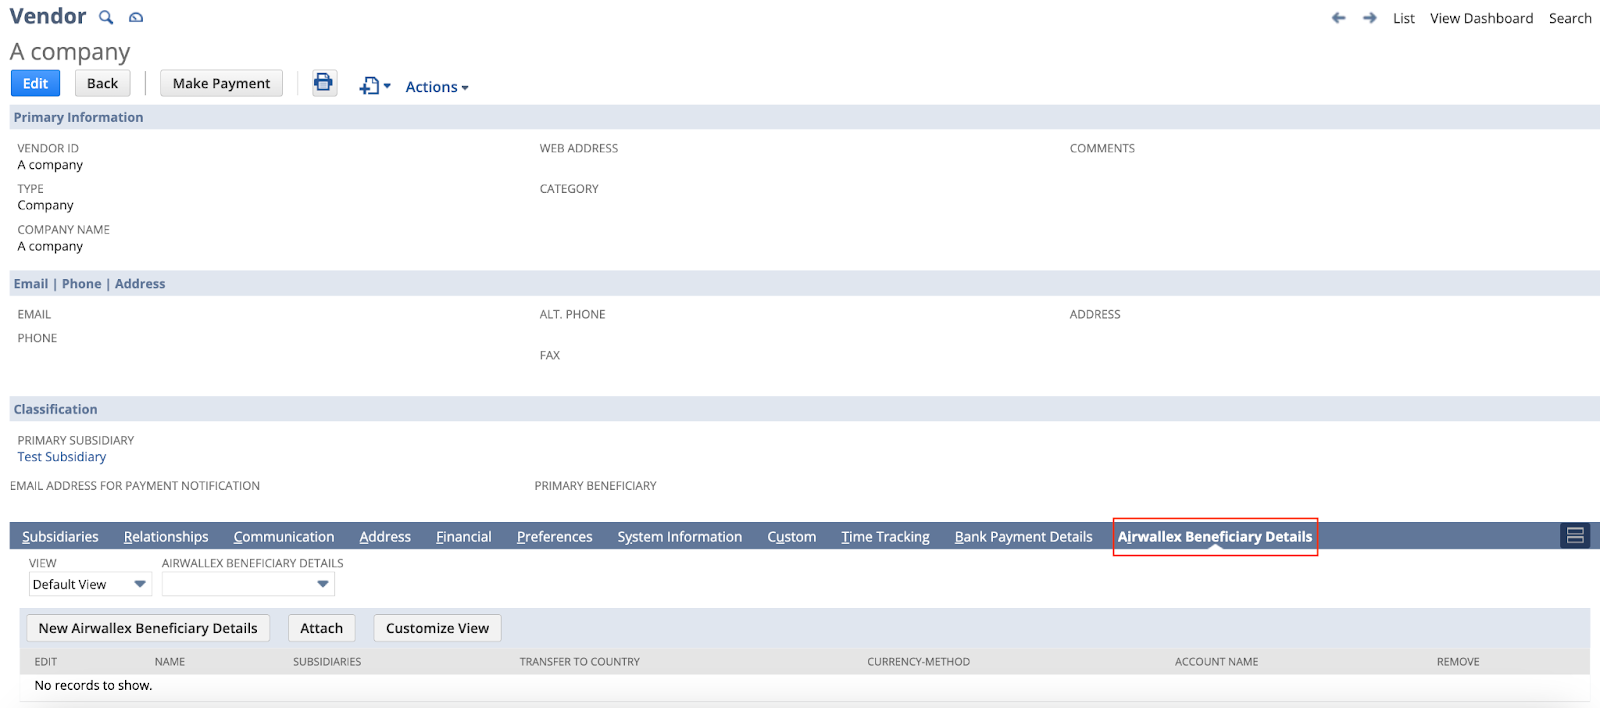Viewport: 1600px width, 708px height.
Task: Click the View Dashboard link
Action: 1481,18
